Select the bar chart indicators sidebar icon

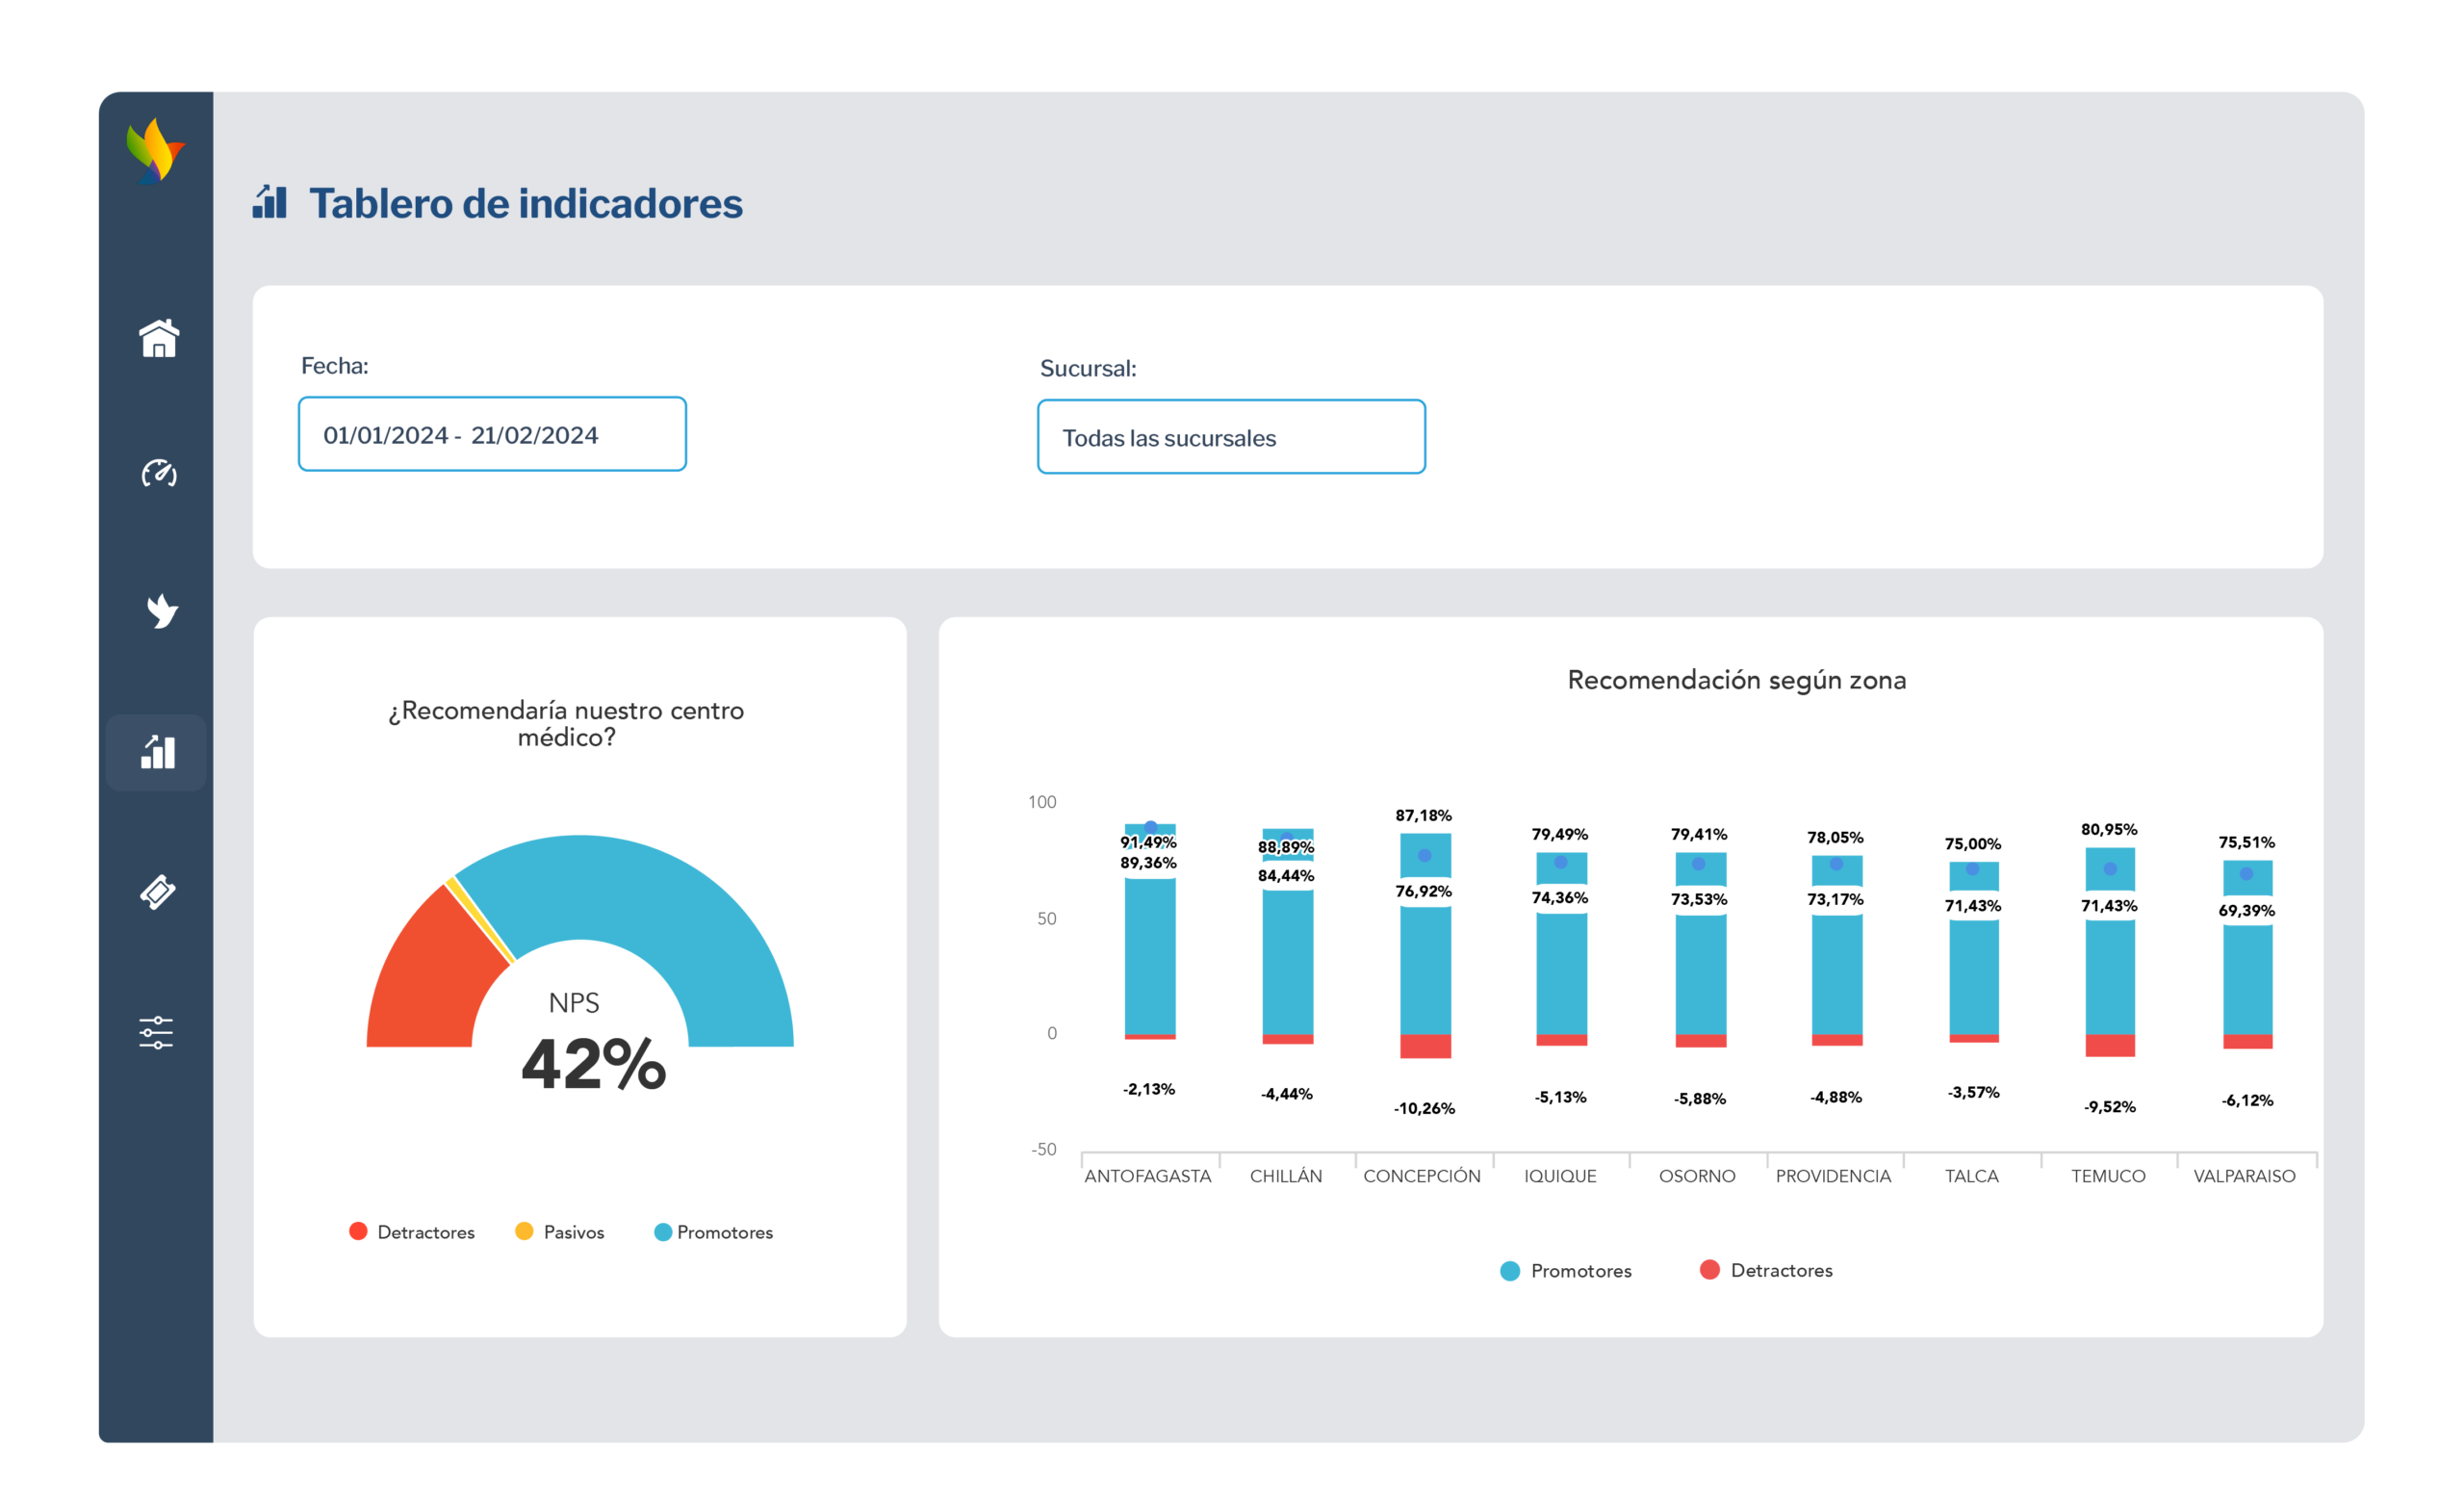pyautogui.click(x=157, y=752)
